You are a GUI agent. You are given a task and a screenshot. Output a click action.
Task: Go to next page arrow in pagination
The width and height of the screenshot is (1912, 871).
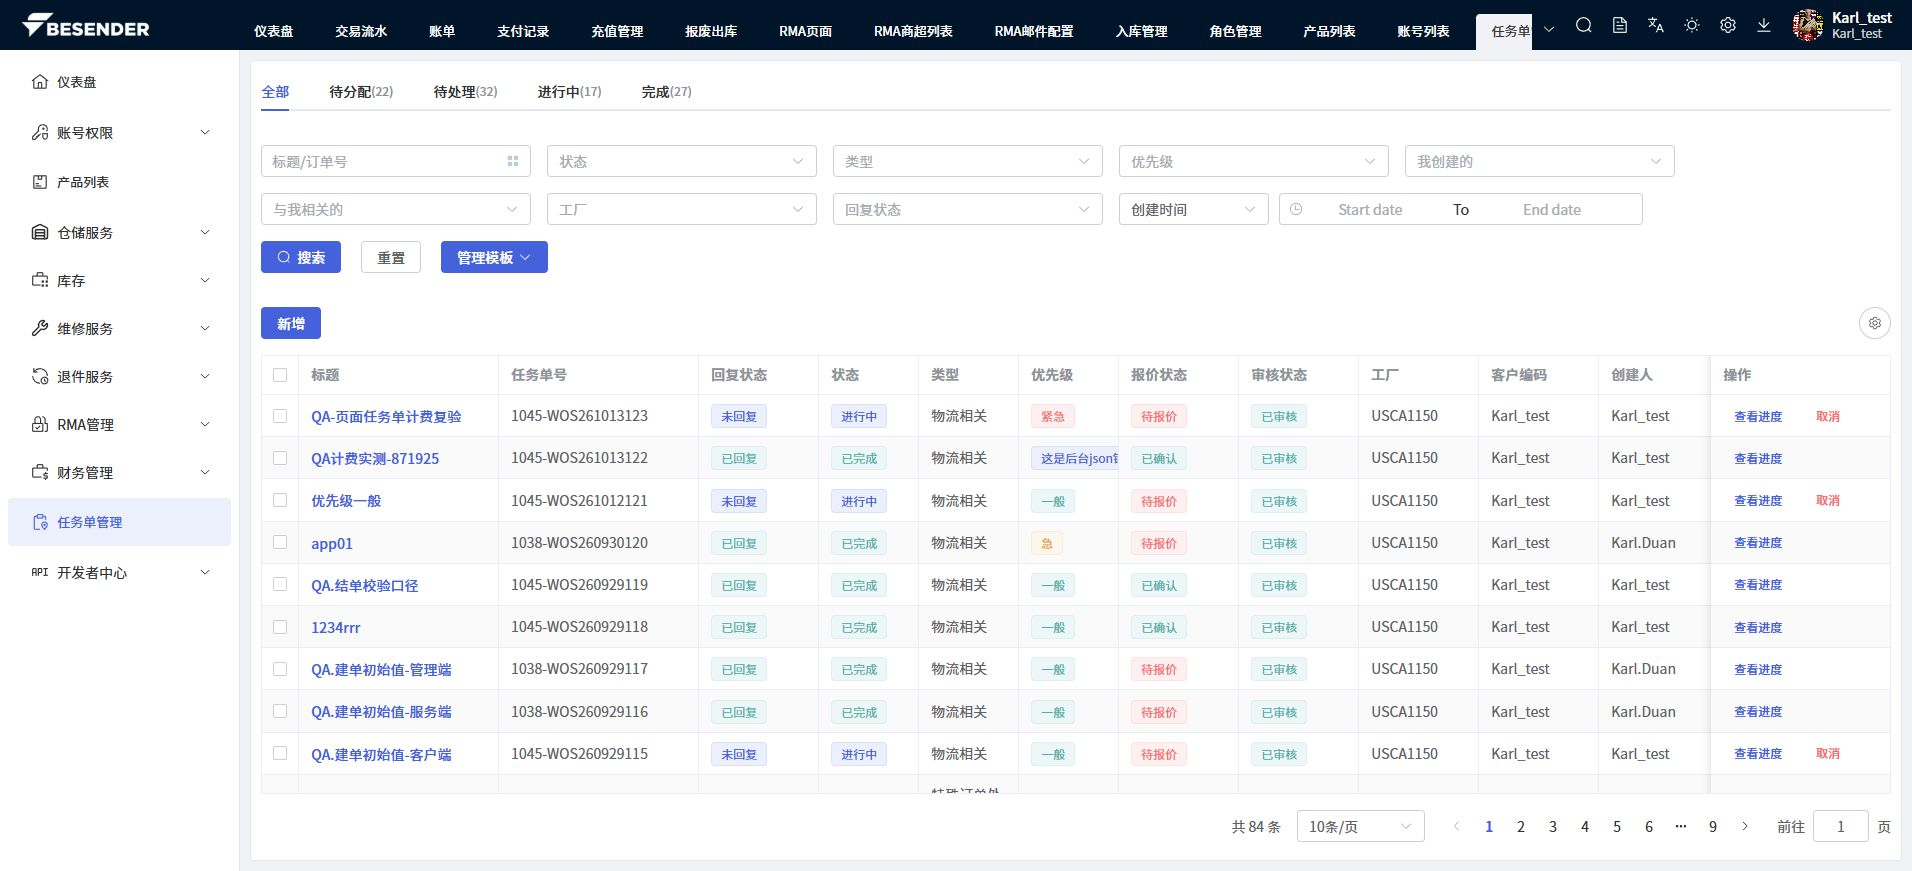pos(1745,826)
